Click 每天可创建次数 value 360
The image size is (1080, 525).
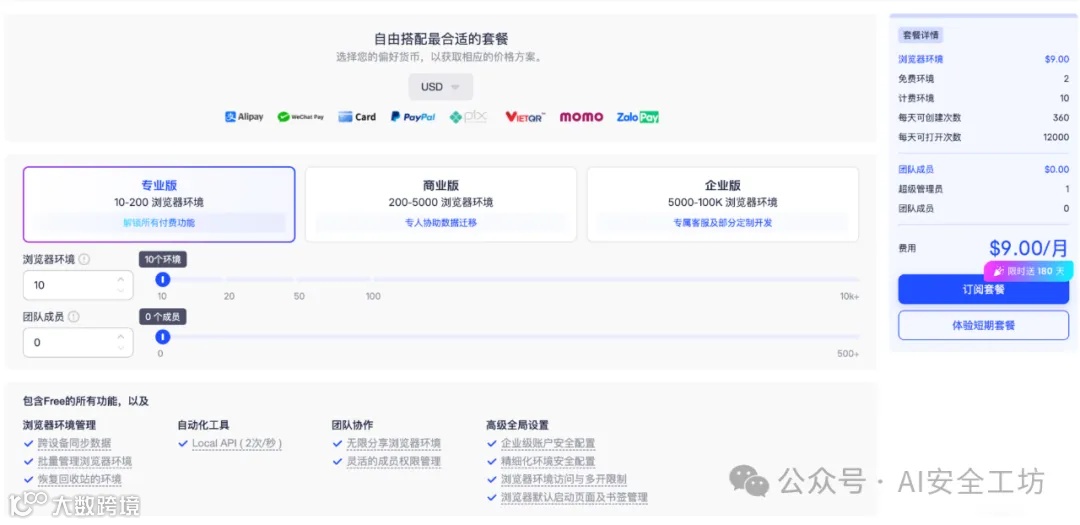1061,118
